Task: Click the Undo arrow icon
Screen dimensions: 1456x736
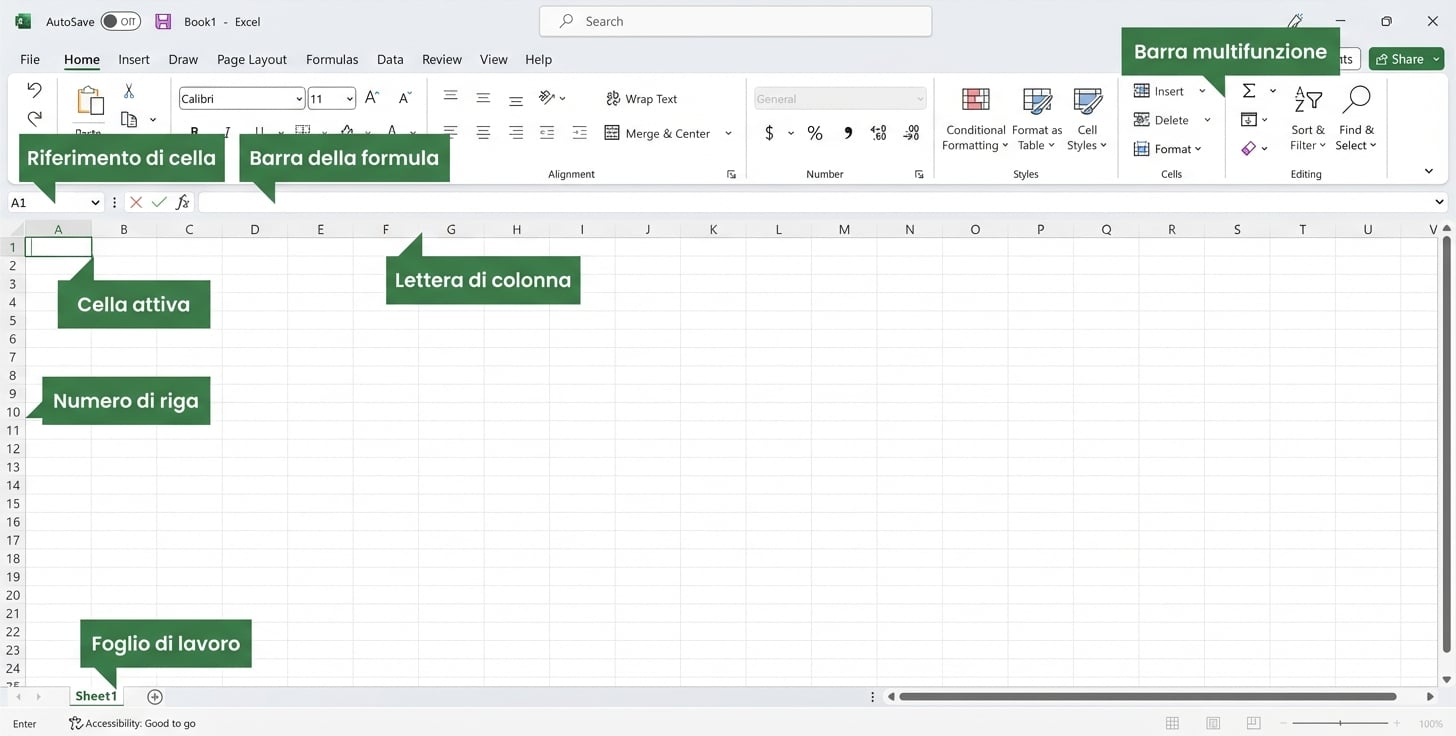Action: [x=34, y=90]
